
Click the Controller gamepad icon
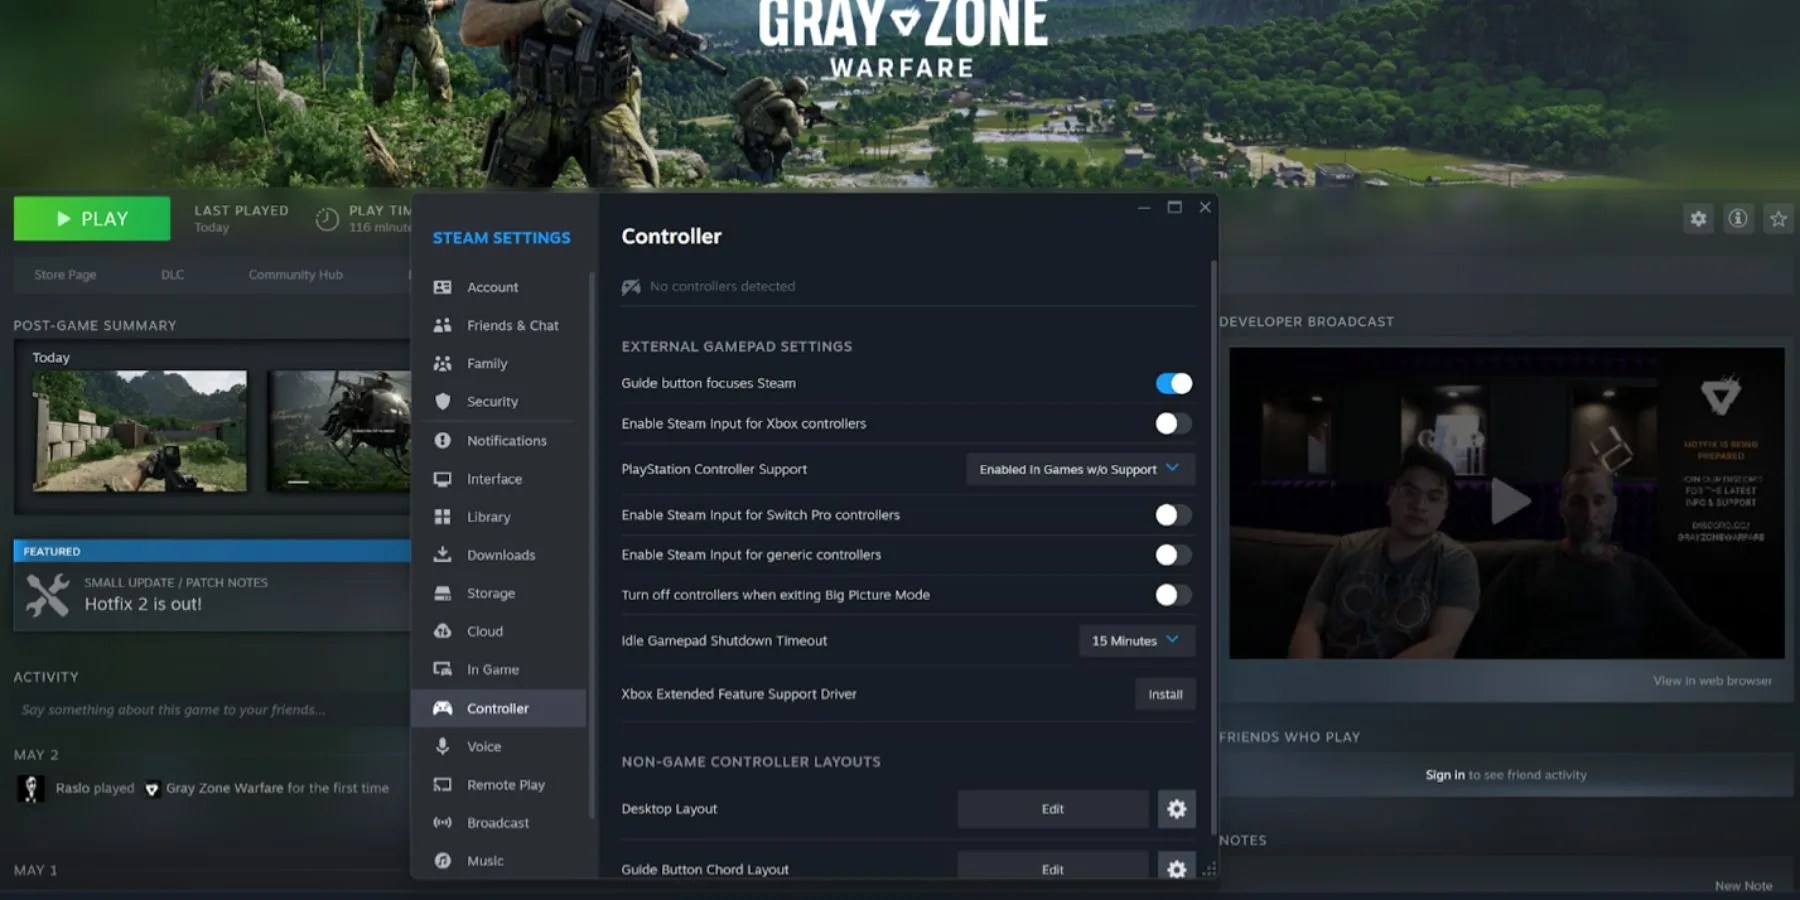(442, 708)
